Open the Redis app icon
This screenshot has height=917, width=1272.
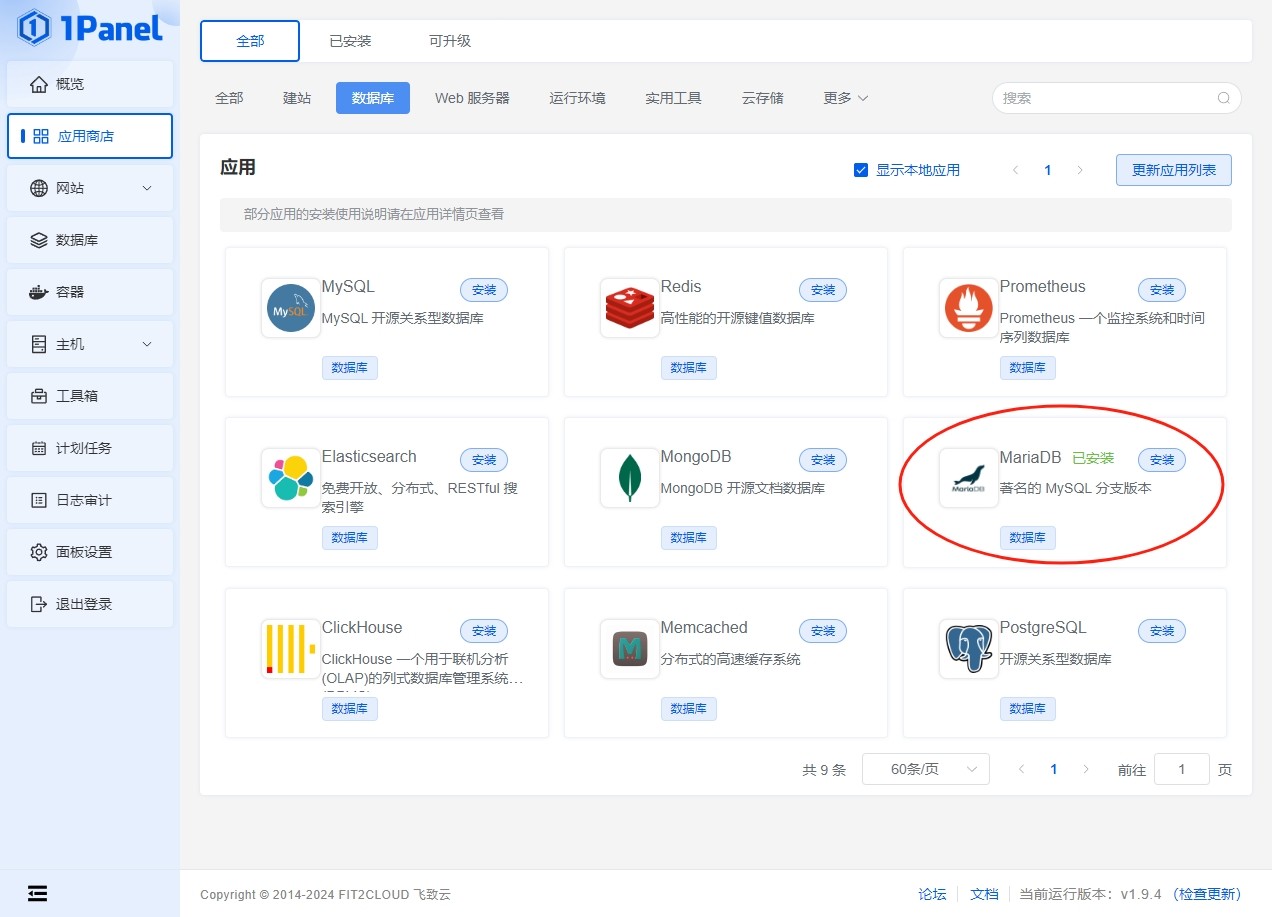630,308
